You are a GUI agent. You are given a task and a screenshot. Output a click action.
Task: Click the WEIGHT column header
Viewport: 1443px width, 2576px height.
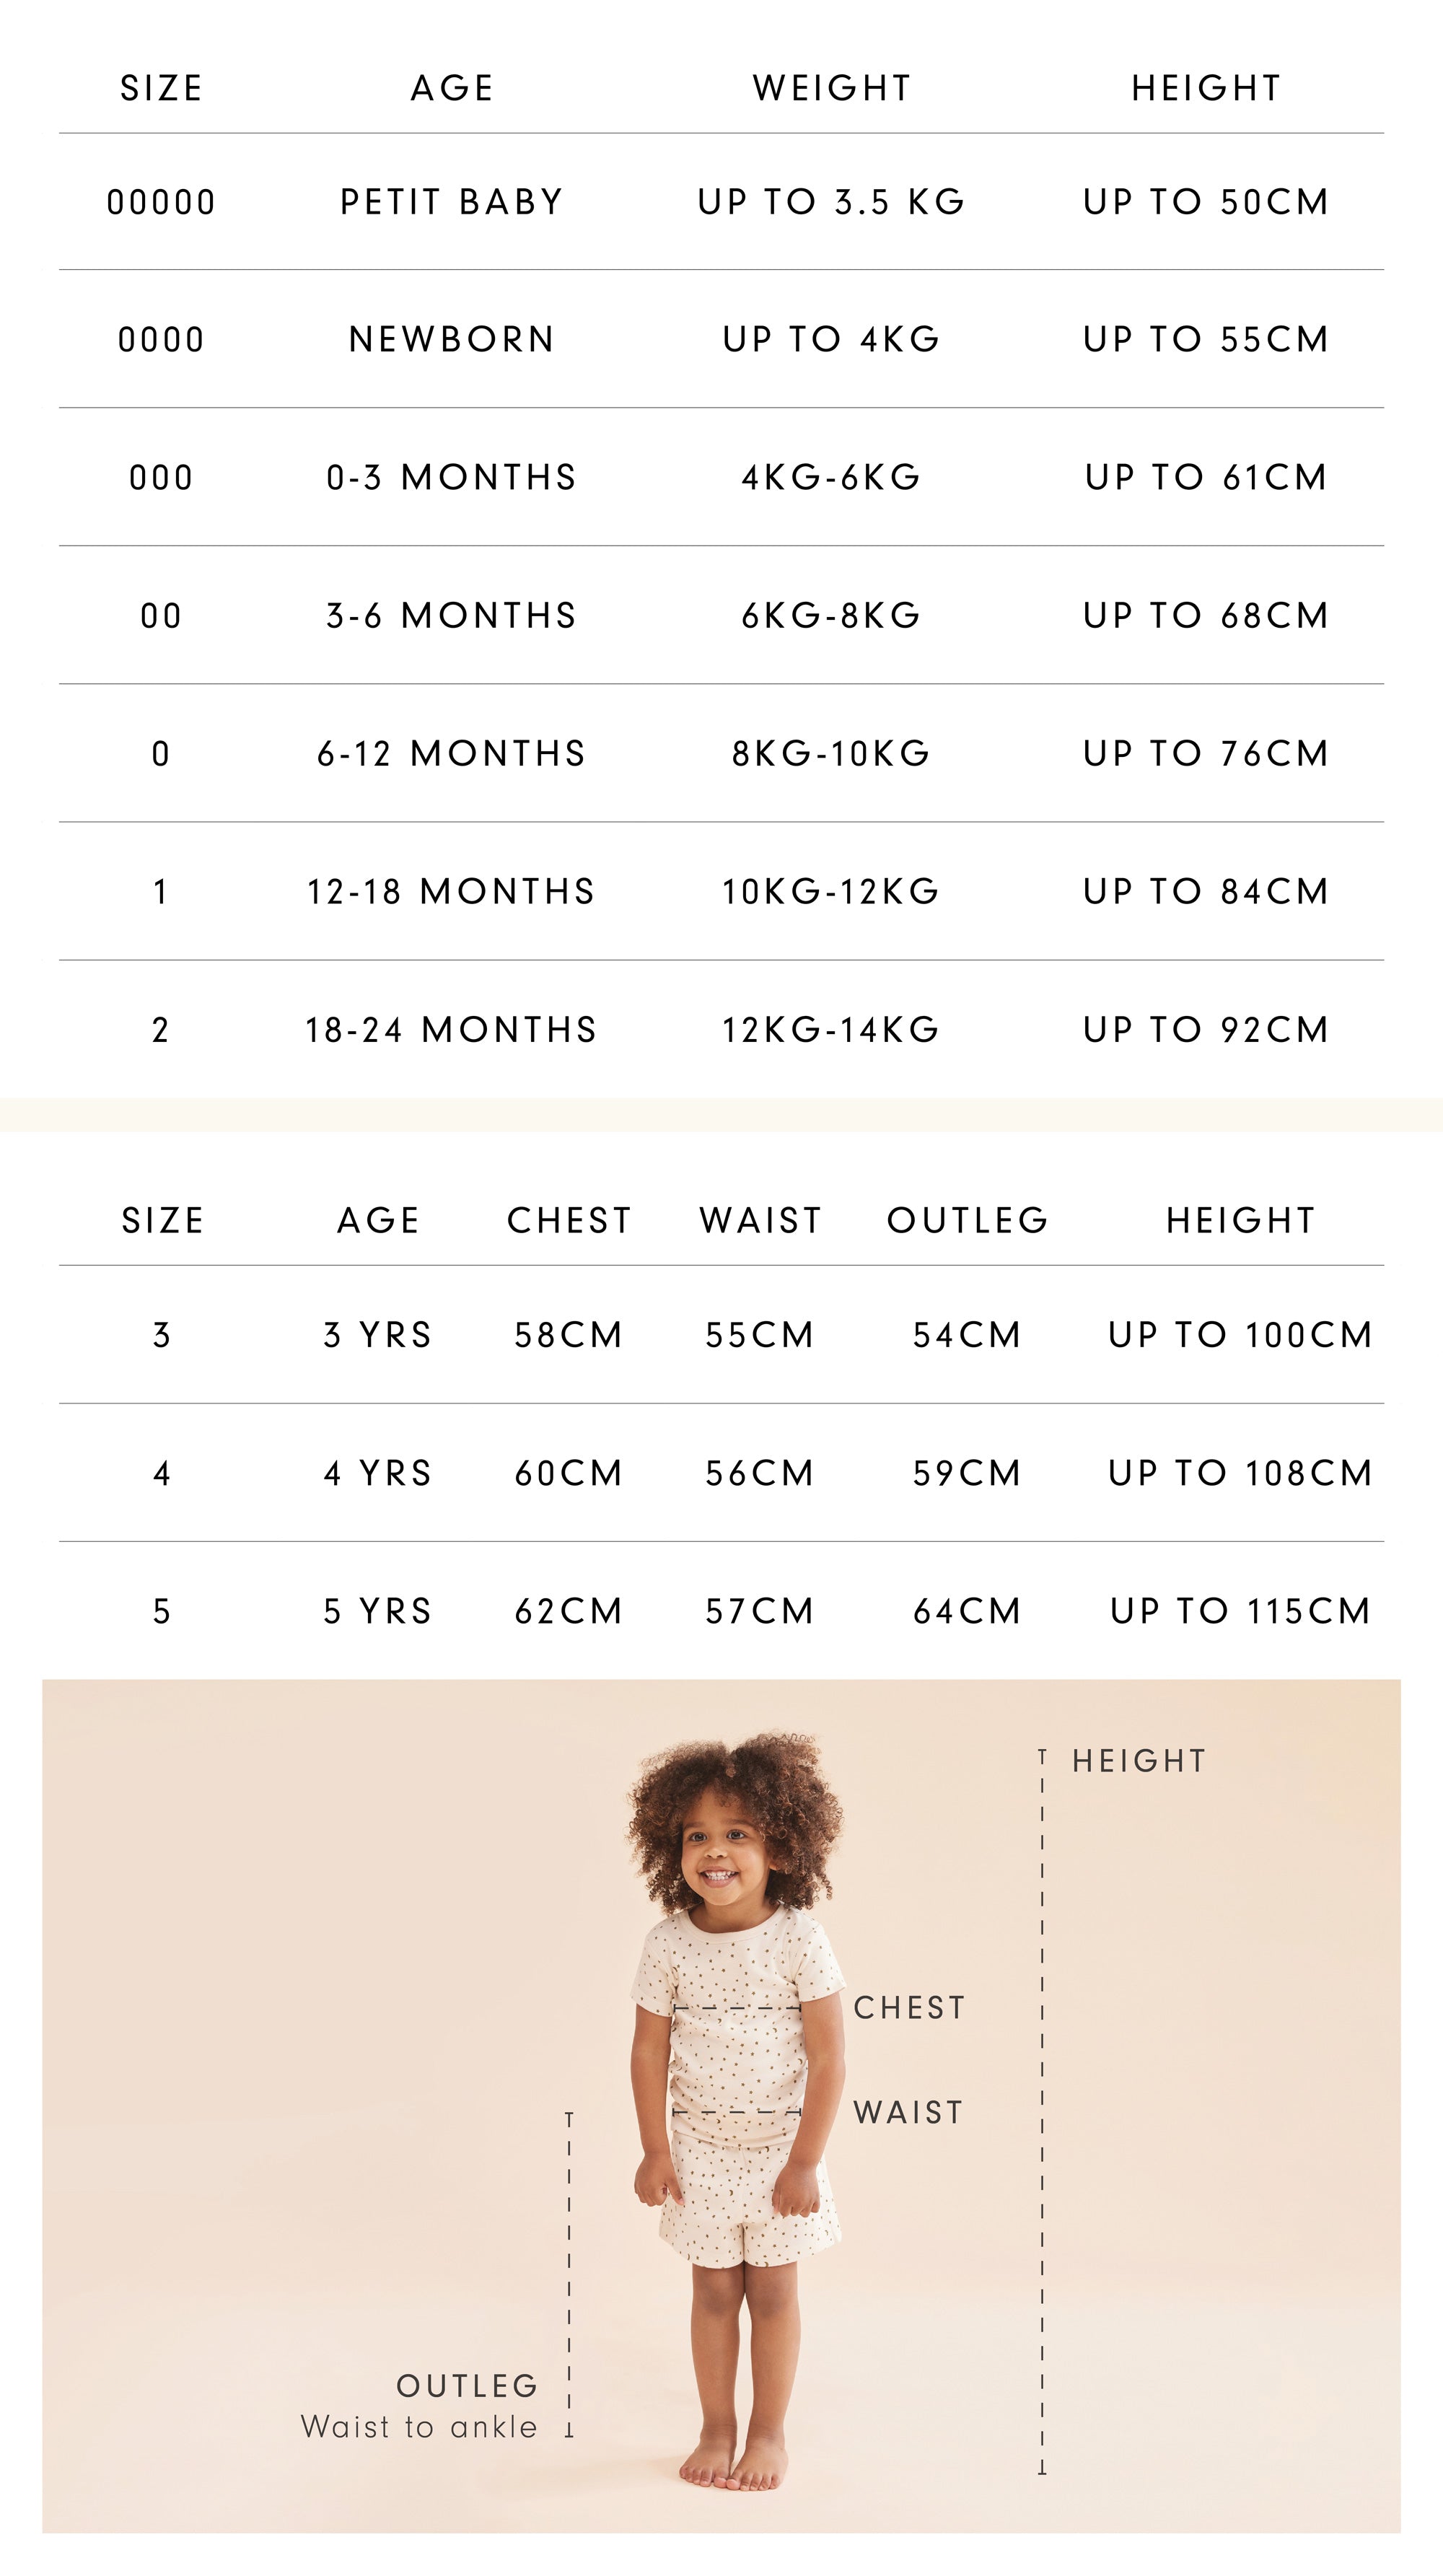coord(831,88)
